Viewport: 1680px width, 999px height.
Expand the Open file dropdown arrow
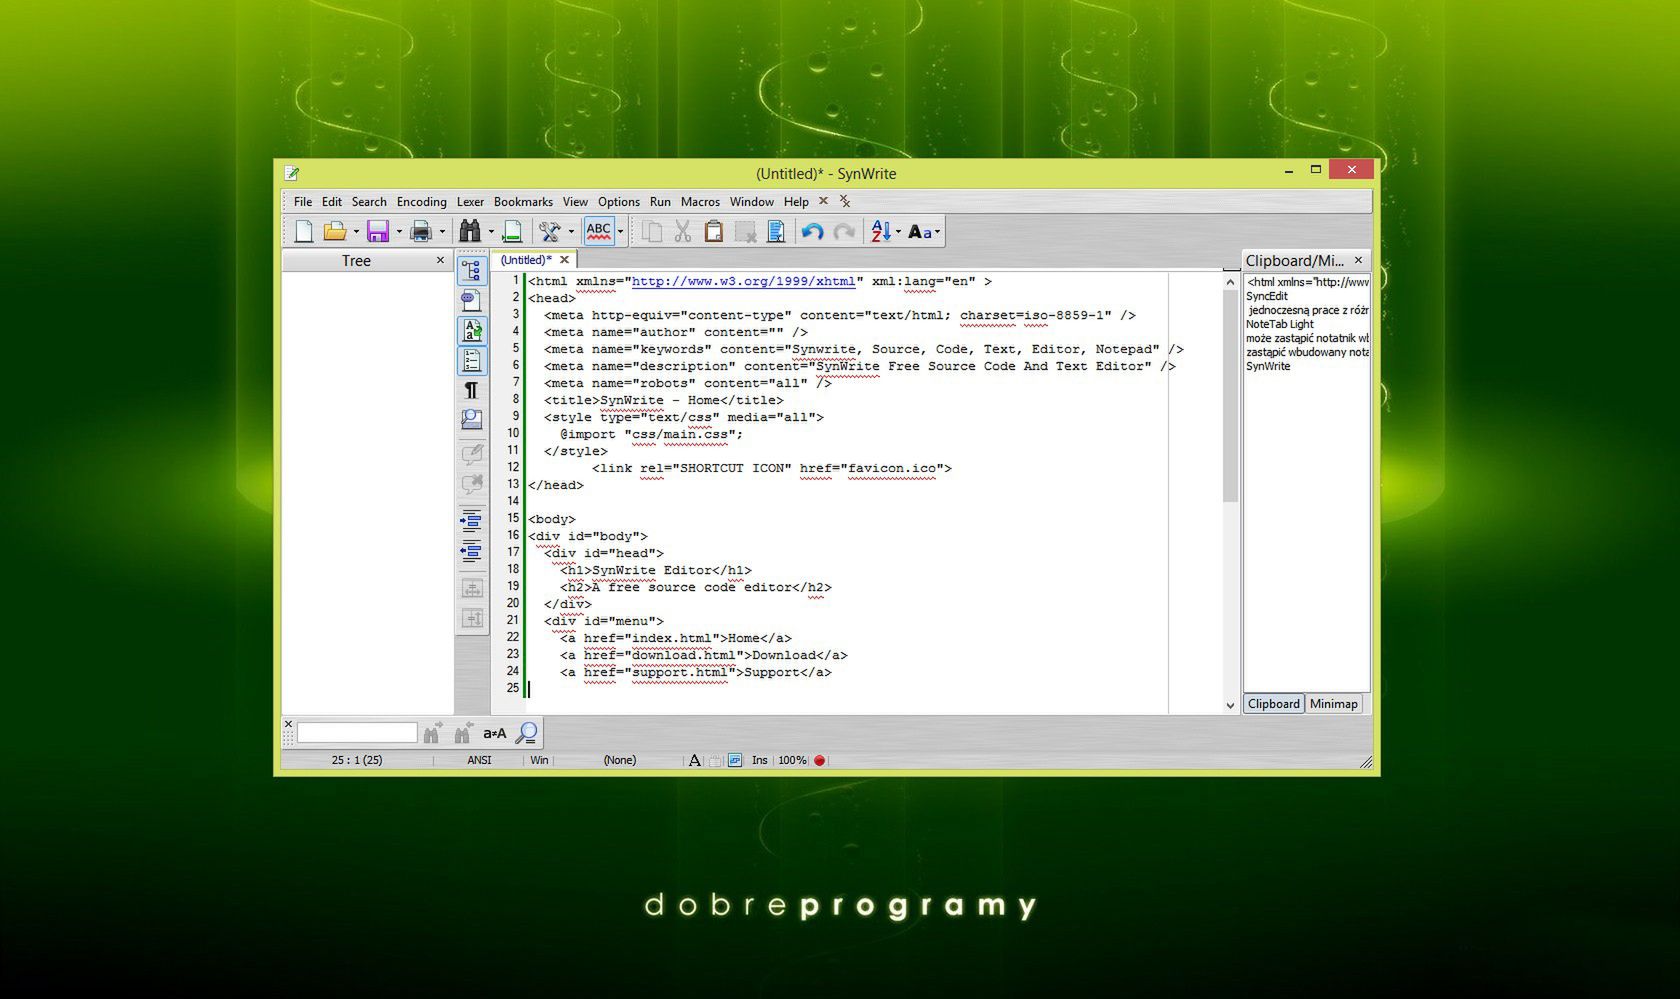pyautogui.click(x=355, y=232)
